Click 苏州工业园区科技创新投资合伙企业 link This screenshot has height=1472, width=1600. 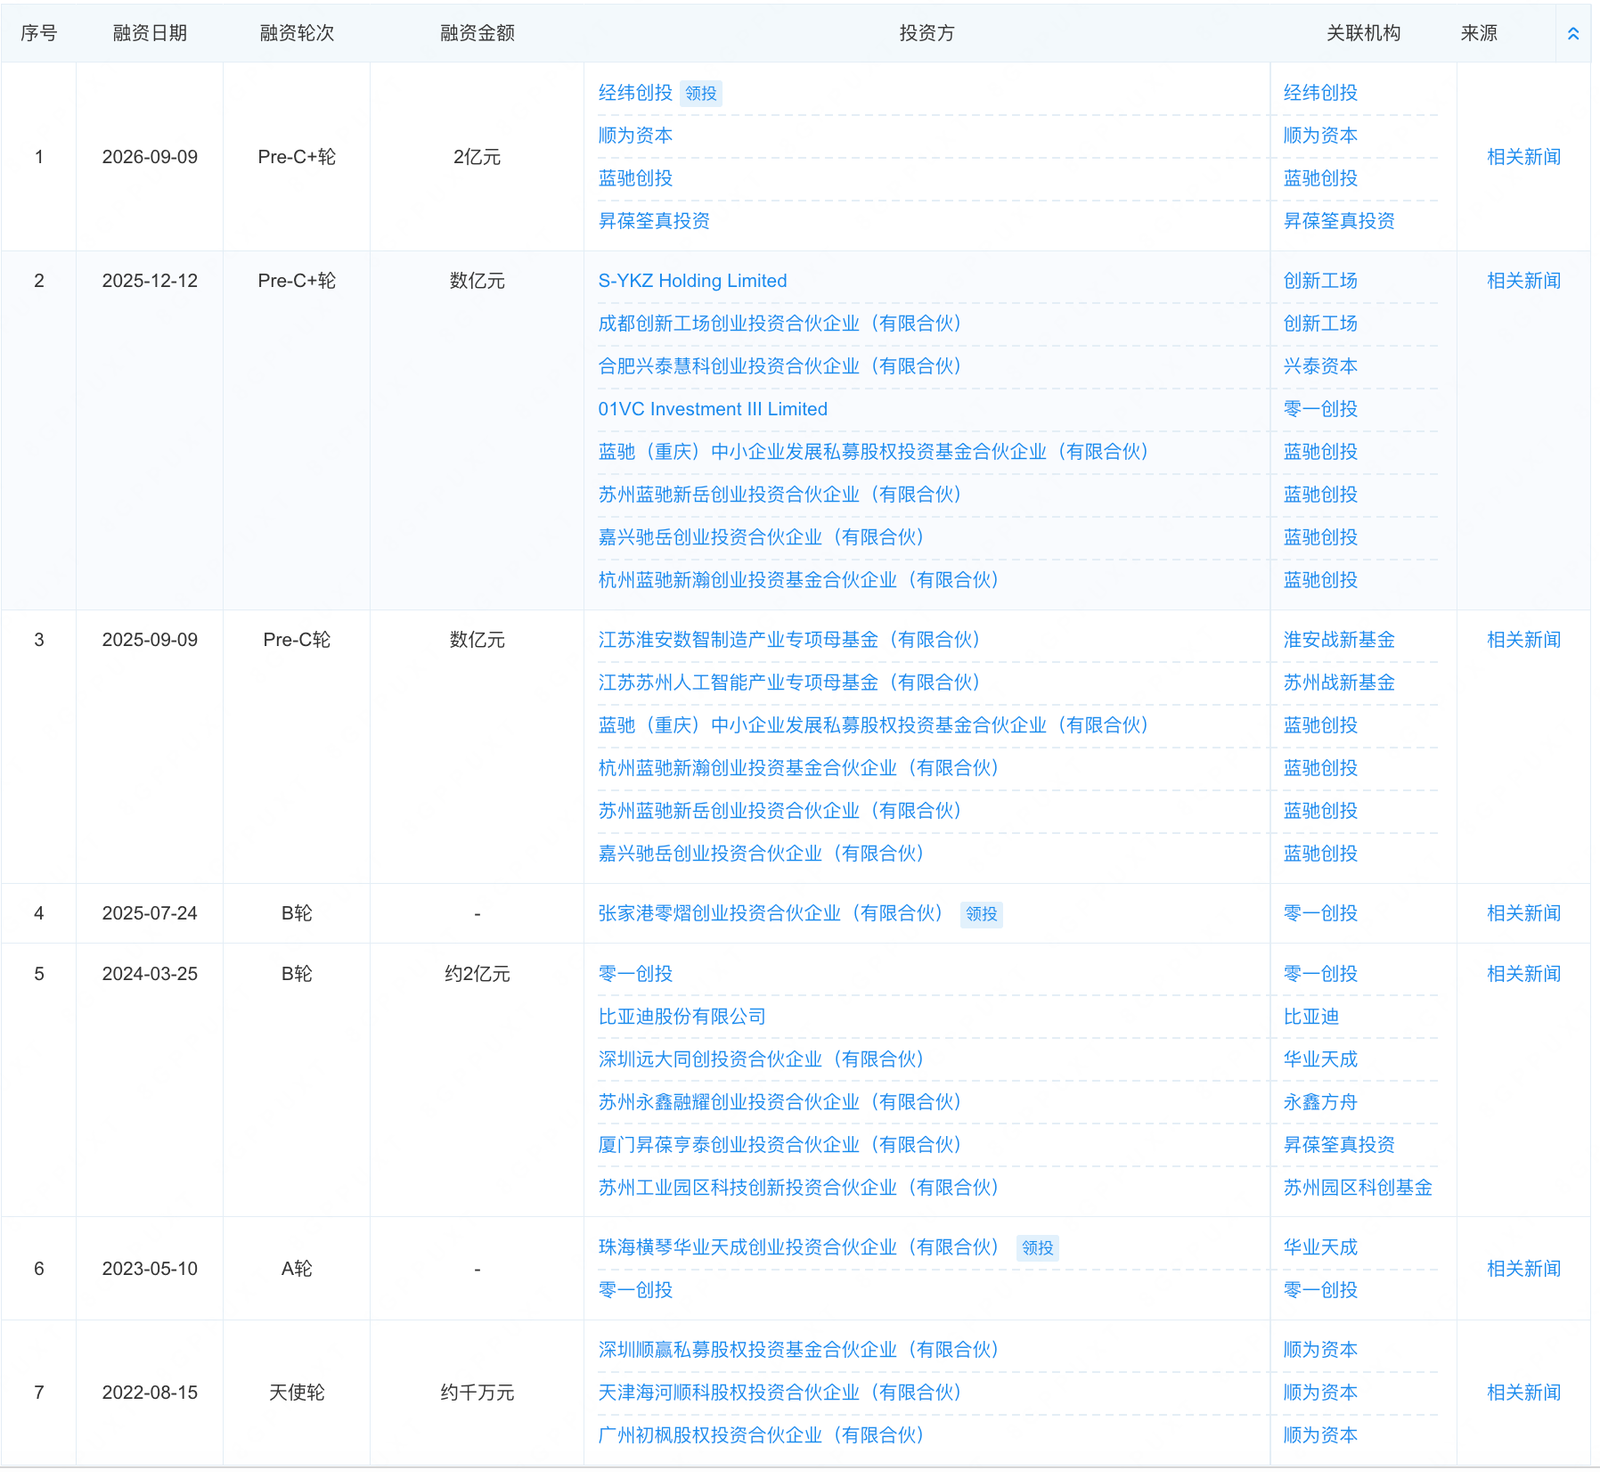click(799, 1188)
